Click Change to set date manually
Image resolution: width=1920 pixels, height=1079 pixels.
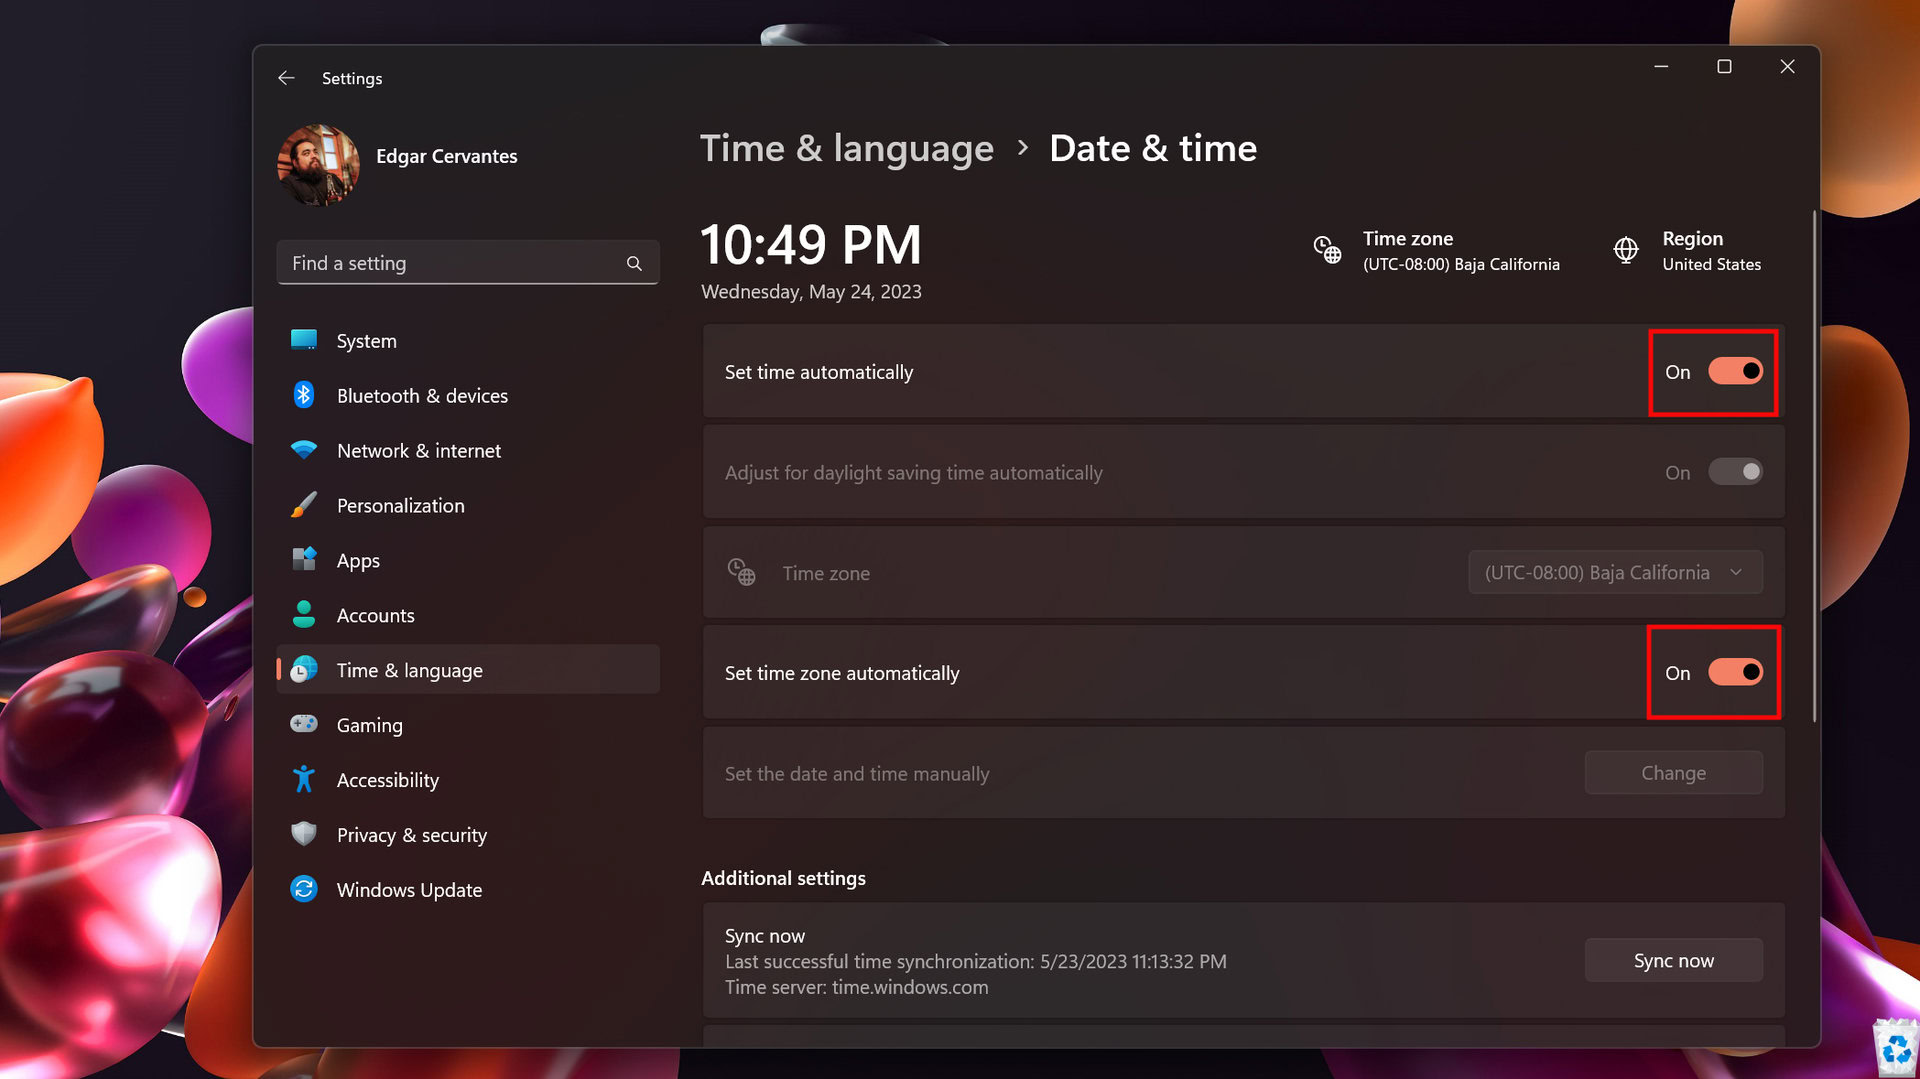1673,773
